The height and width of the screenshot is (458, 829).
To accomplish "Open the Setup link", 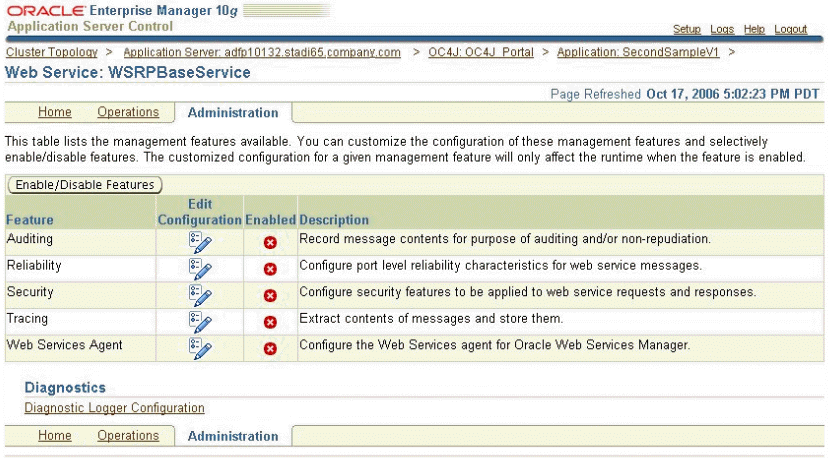I will coord(687,30).
